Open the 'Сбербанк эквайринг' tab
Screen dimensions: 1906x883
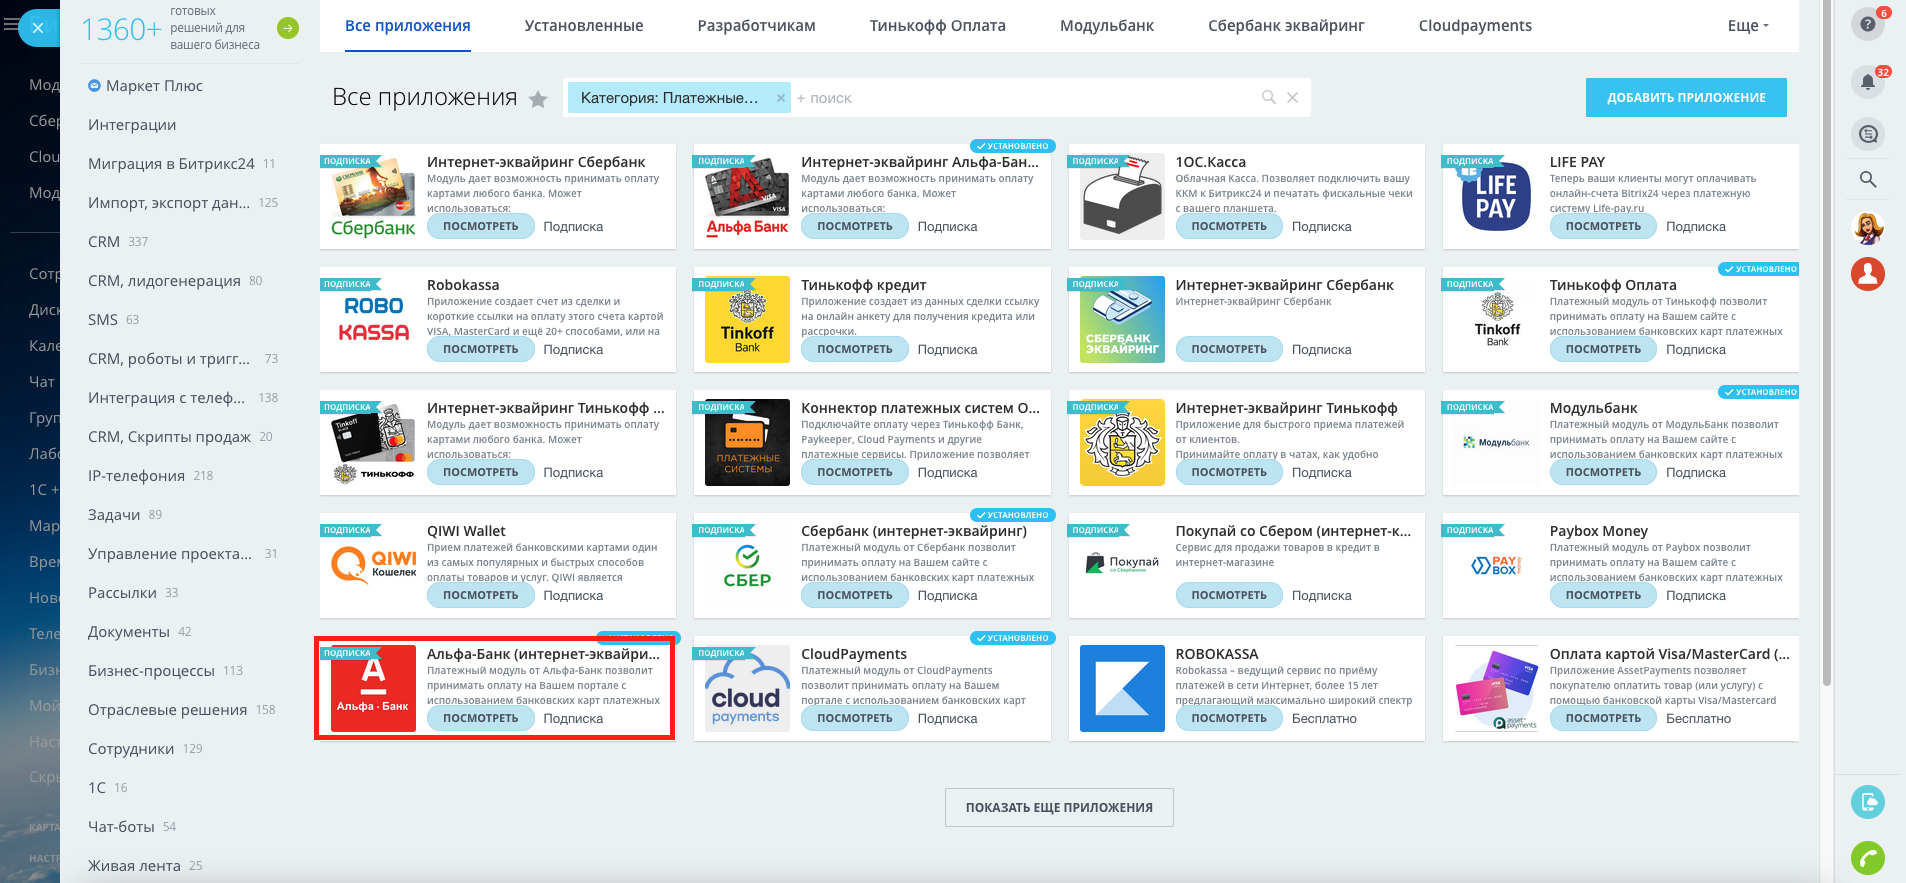1286,26
